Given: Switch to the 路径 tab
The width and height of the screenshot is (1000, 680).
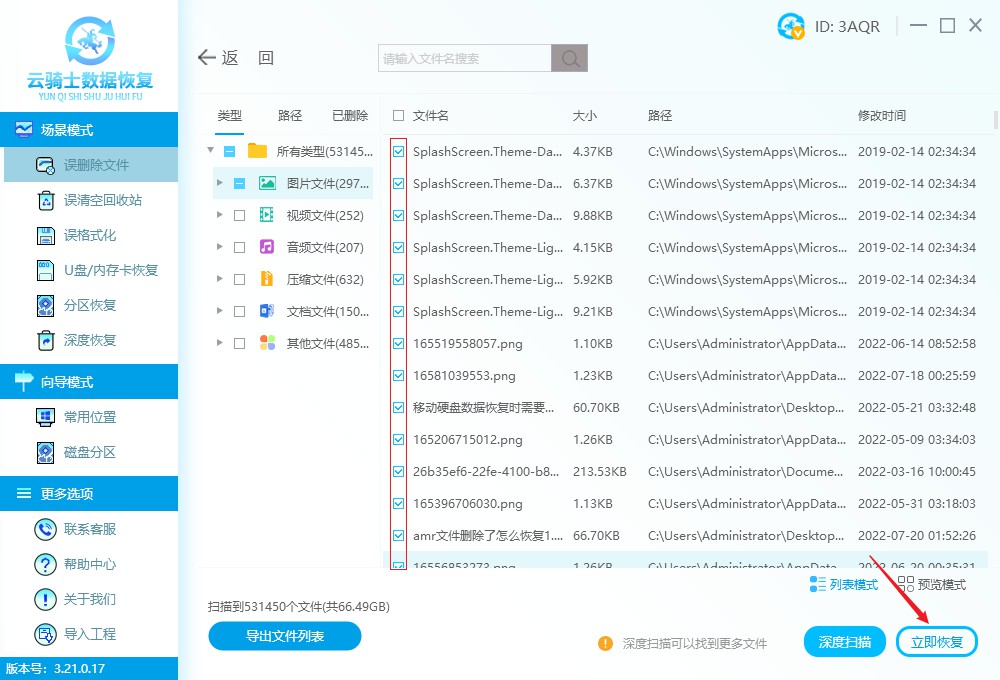Looking at the screenshot, I should (x=289, y=115).
